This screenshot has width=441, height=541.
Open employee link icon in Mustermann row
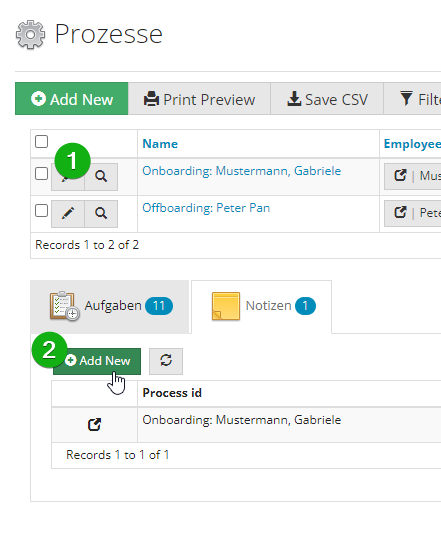(400, 176)
